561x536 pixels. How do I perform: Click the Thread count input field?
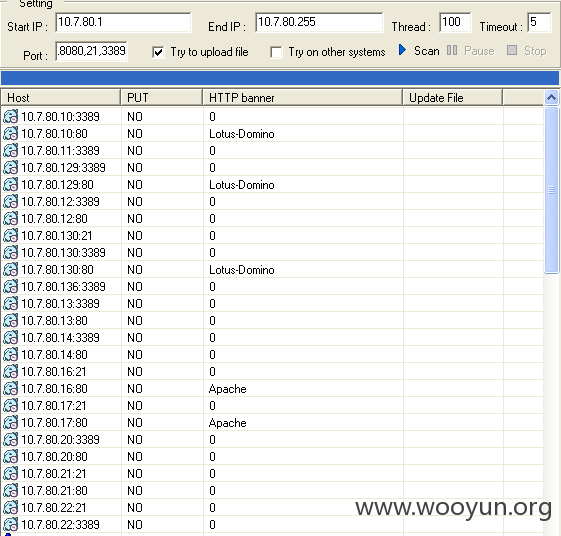[x=455, y=22]
